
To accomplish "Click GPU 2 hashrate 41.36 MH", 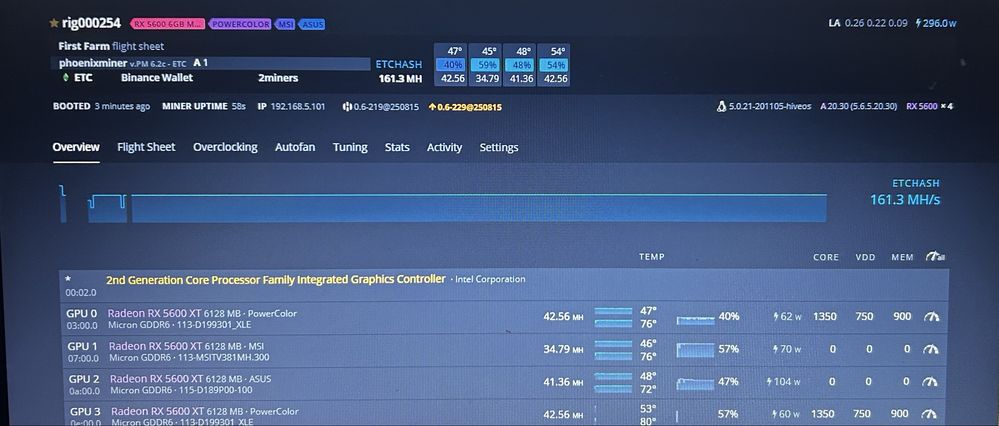I will click(x=563, y=382).
